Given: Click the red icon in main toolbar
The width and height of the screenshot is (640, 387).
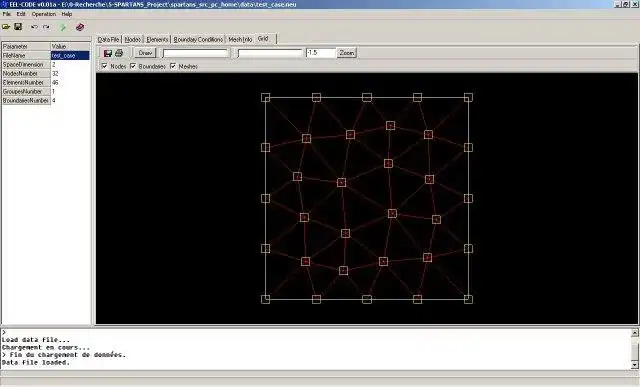Looking at the screenshot, I should click(x=80, y=27).
